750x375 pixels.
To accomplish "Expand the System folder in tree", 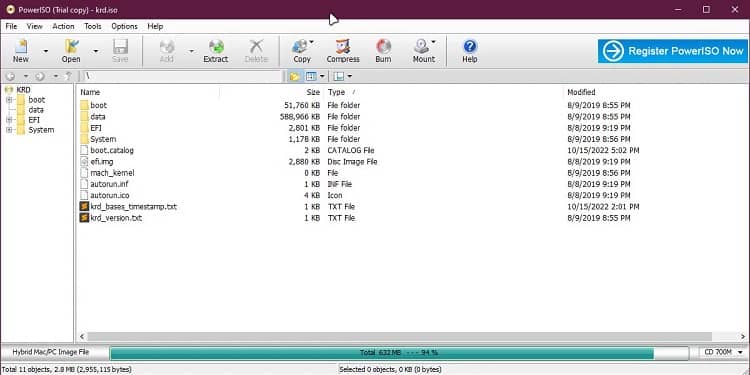I will click(9, 130).
